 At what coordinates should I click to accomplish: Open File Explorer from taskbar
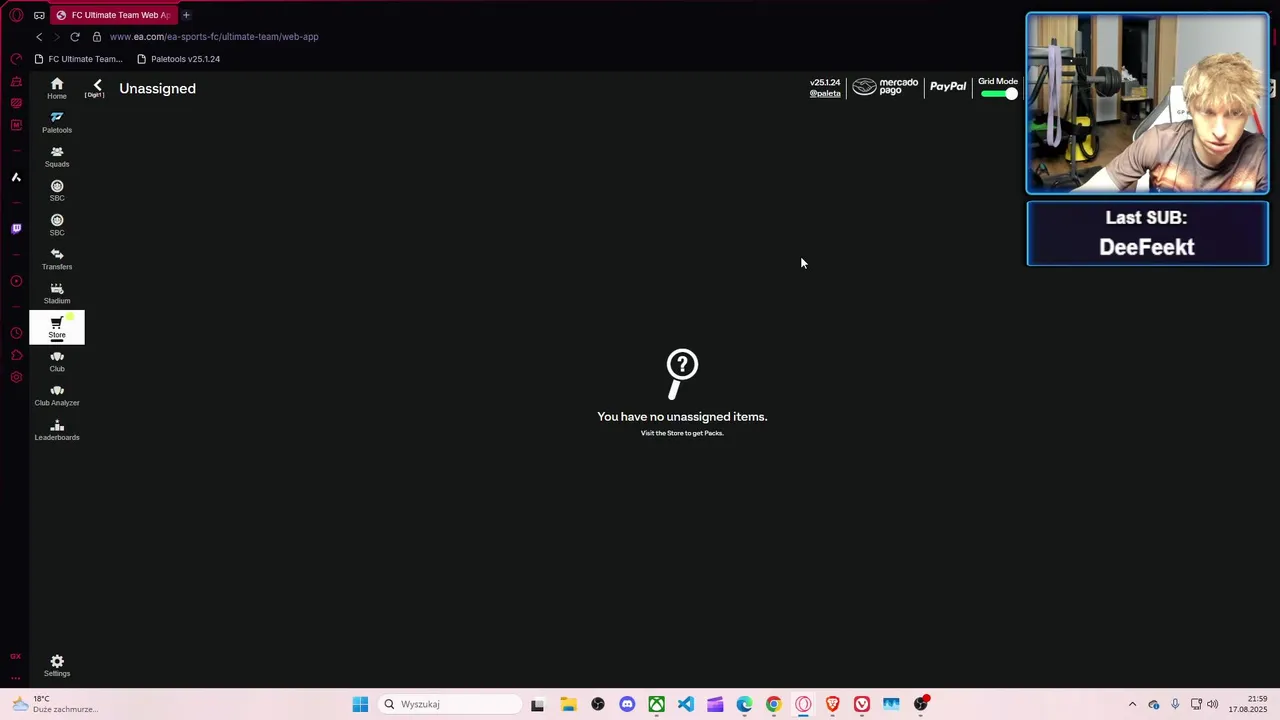[568, 704]
